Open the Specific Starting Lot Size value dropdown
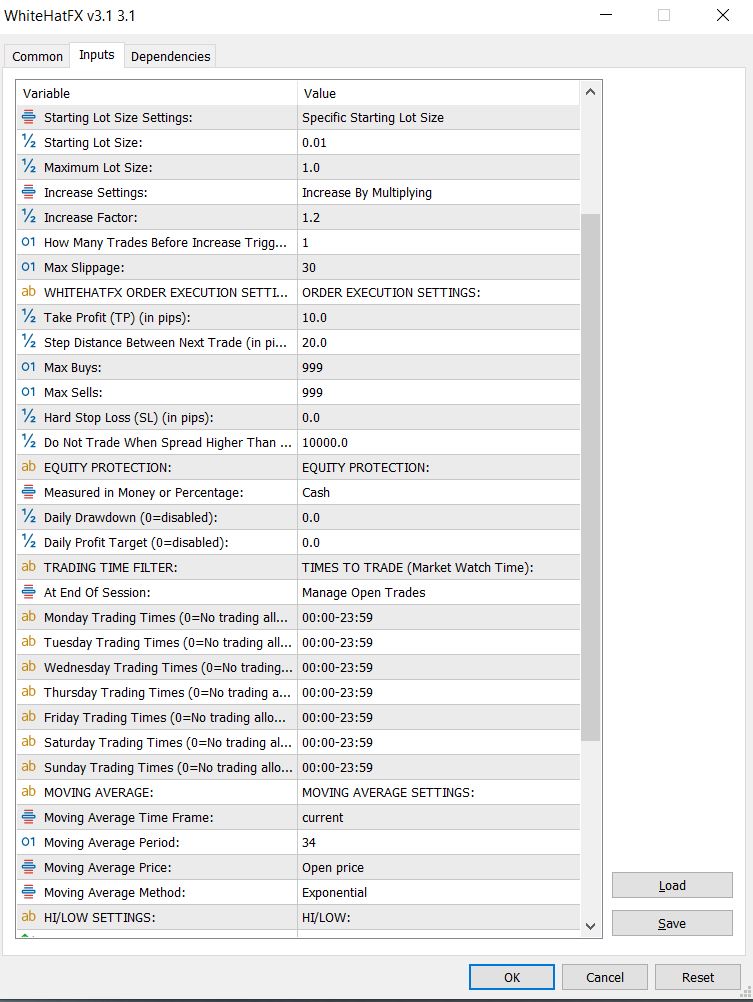Image resolution: width=753 pixels, height=1002 pixels. (x=439, y=118)
